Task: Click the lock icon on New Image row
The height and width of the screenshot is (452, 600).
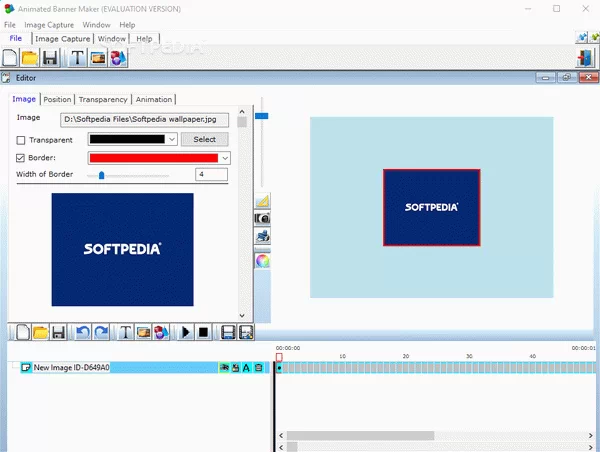Action: click(235, 368)
